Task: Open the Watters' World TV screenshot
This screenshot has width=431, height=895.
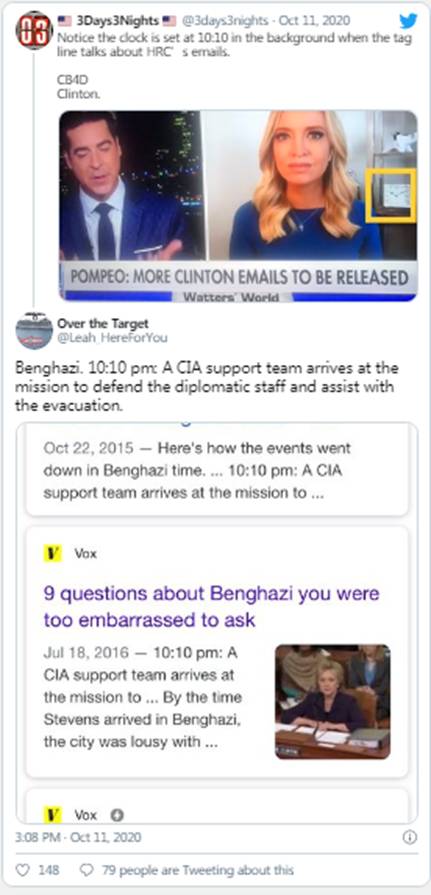Action: coord(238,205)
